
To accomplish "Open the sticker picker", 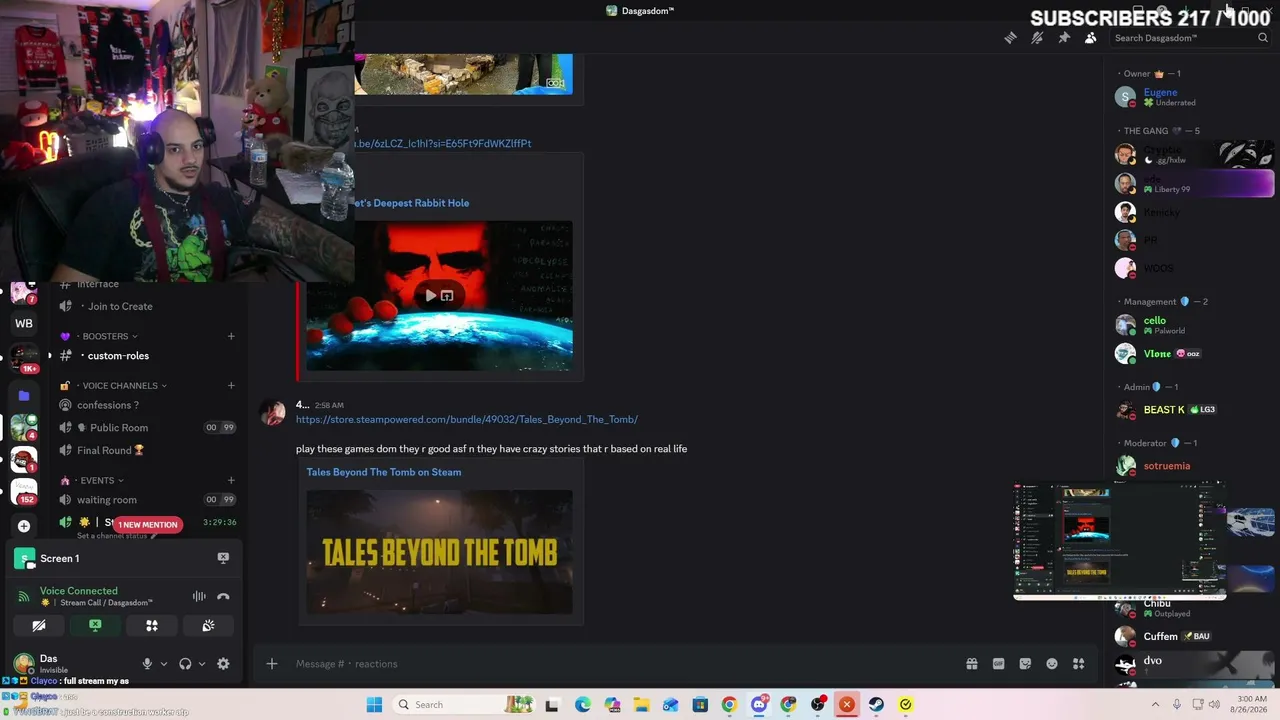I will (x=1025, y=664).
